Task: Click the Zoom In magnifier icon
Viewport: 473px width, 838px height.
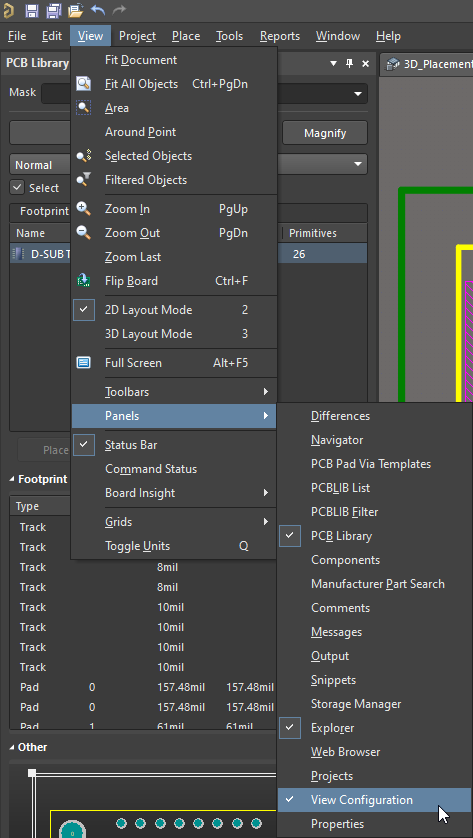Action: pos(83,209)
